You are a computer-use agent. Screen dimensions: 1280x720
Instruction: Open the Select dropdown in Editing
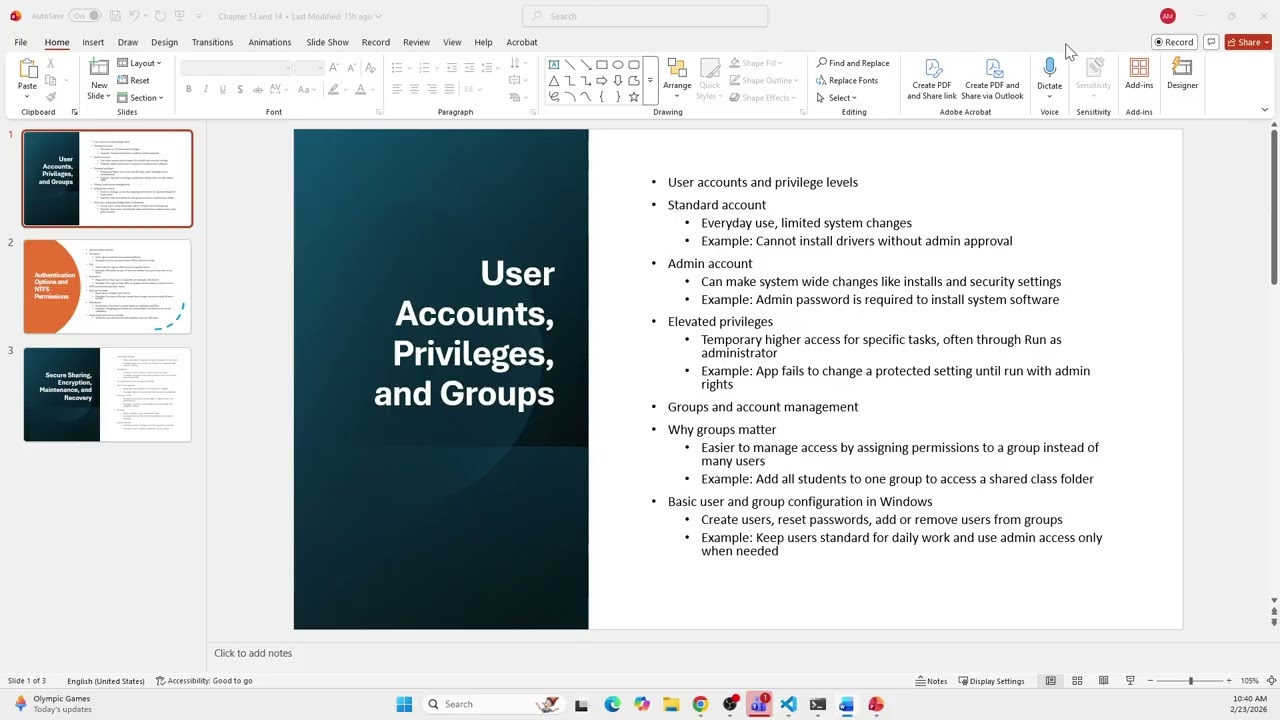coord(837,97)
